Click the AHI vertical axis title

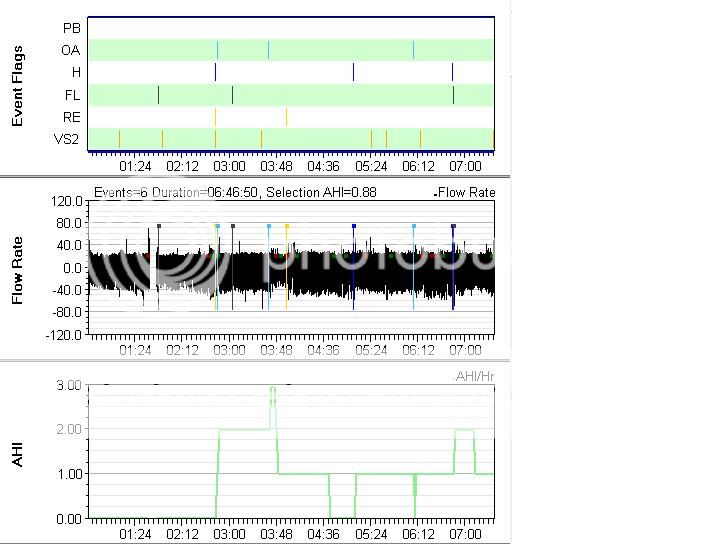pos(18,452)
